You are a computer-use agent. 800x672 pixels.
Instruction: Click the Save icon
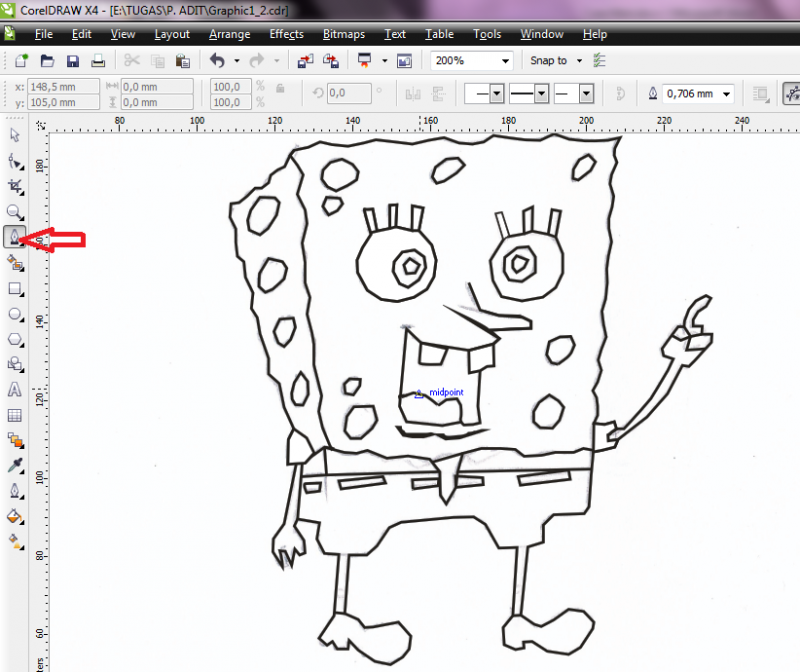(72, 61)
